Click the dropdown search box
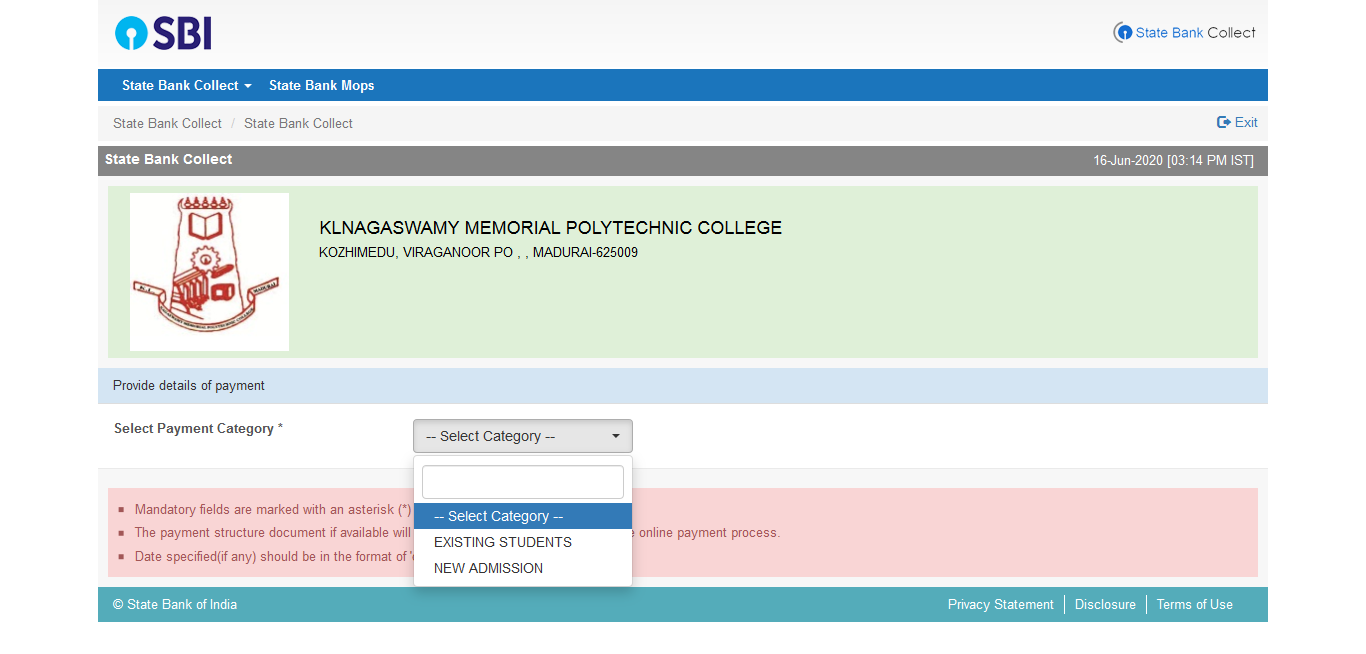The image size is (1366, 654). [523, 482]
